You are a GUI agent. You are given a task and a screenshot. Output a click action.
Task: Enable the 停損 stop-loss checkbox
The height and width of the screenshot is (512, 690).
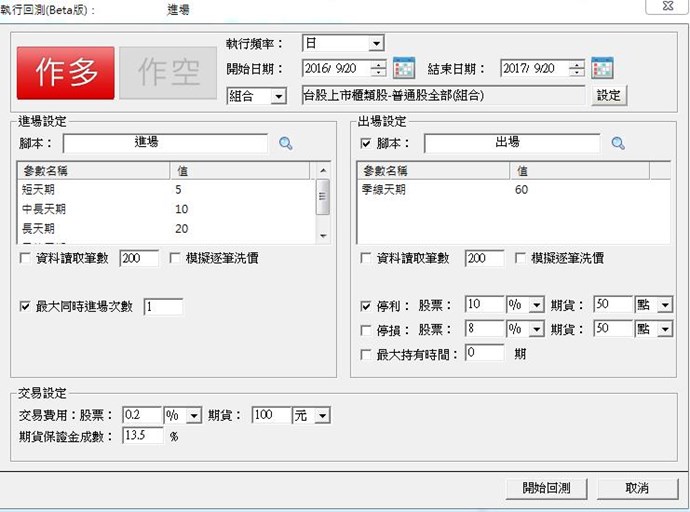[x=366, y=329]
